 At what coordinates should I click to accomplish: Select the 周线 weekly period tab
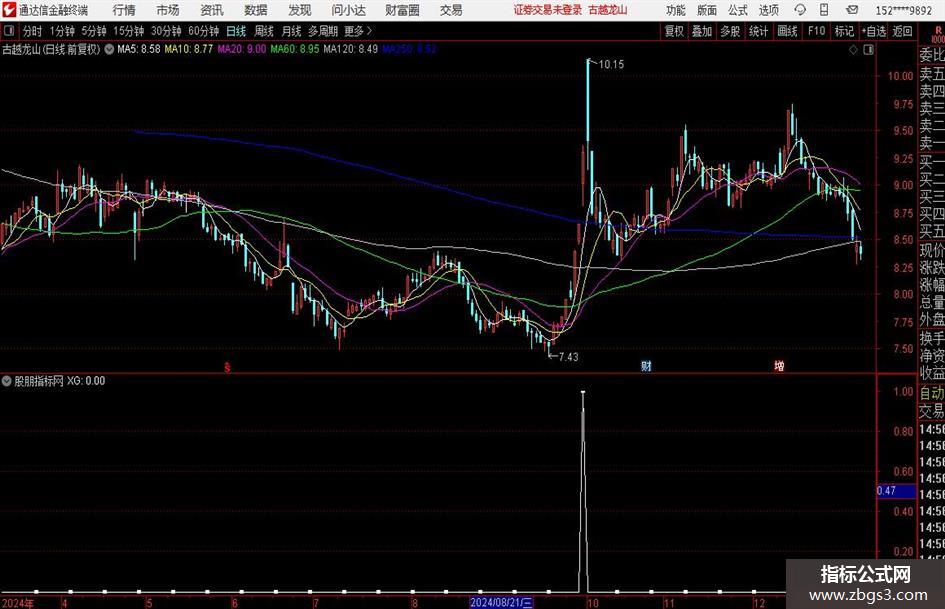[x=263, y=31]
